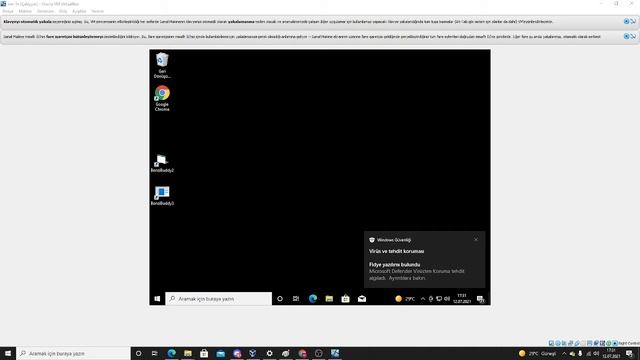Click the network icon in the VM tray
Screen dimensions: 640x360
point(439,299)
